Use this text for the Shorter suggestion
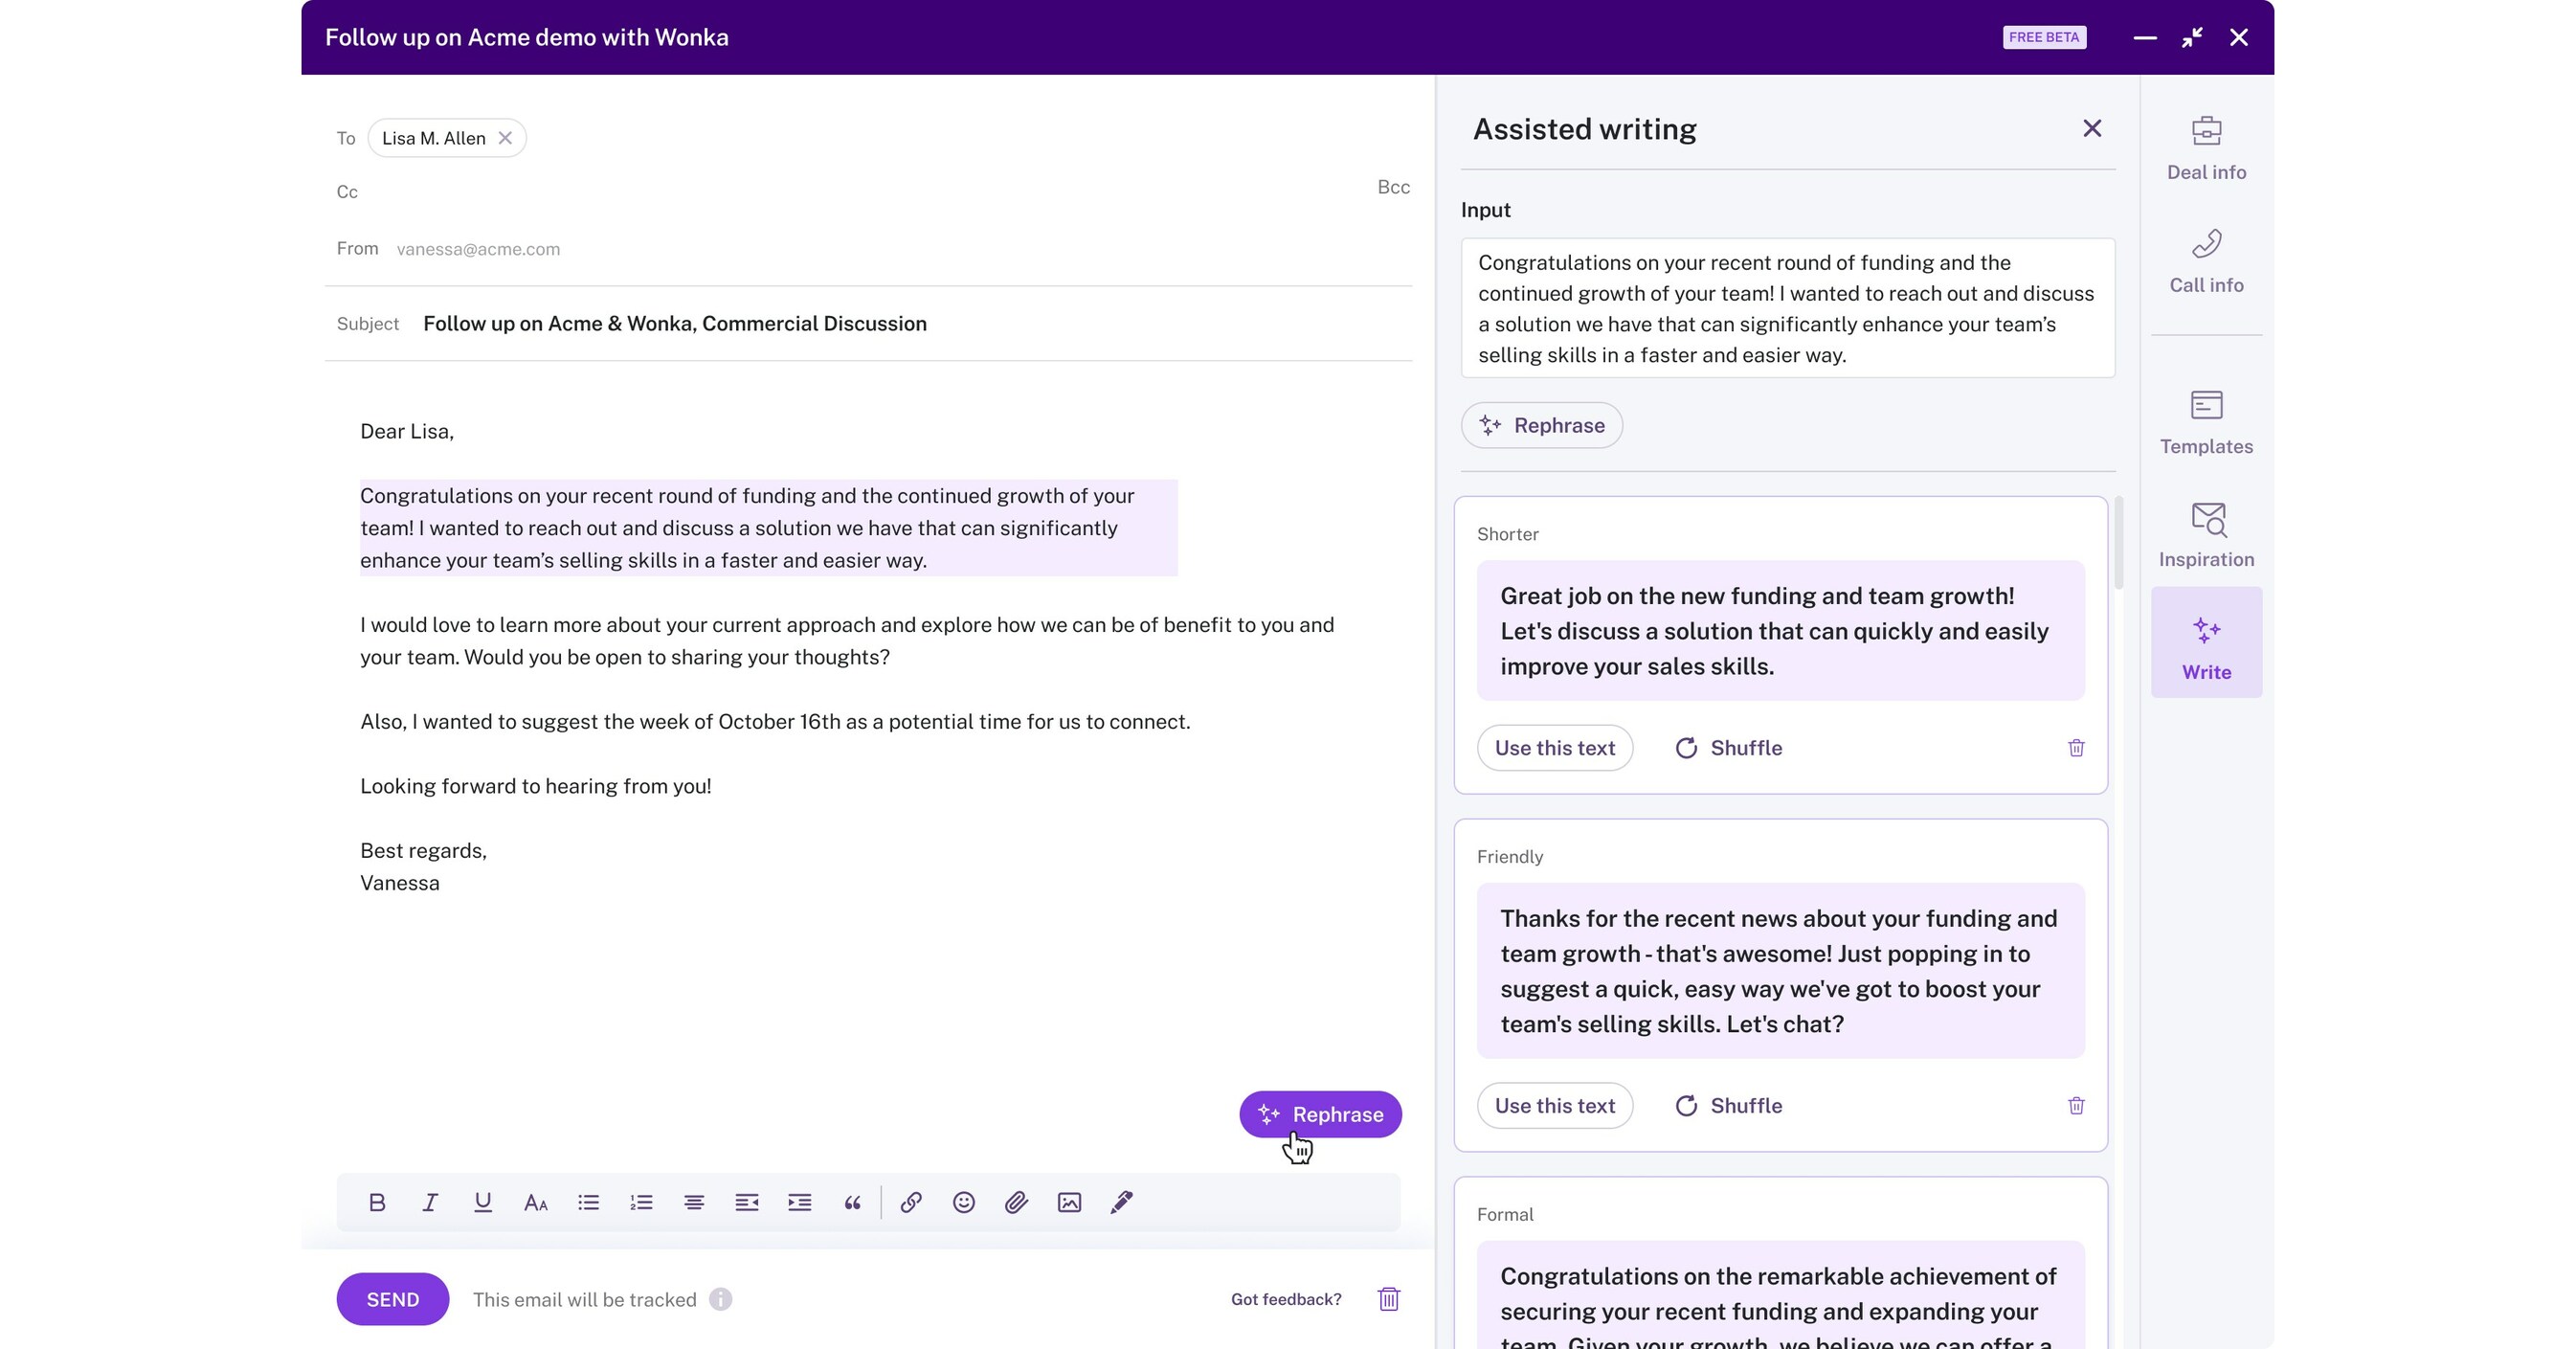2576x1349 pixels. coord(1555,748)
